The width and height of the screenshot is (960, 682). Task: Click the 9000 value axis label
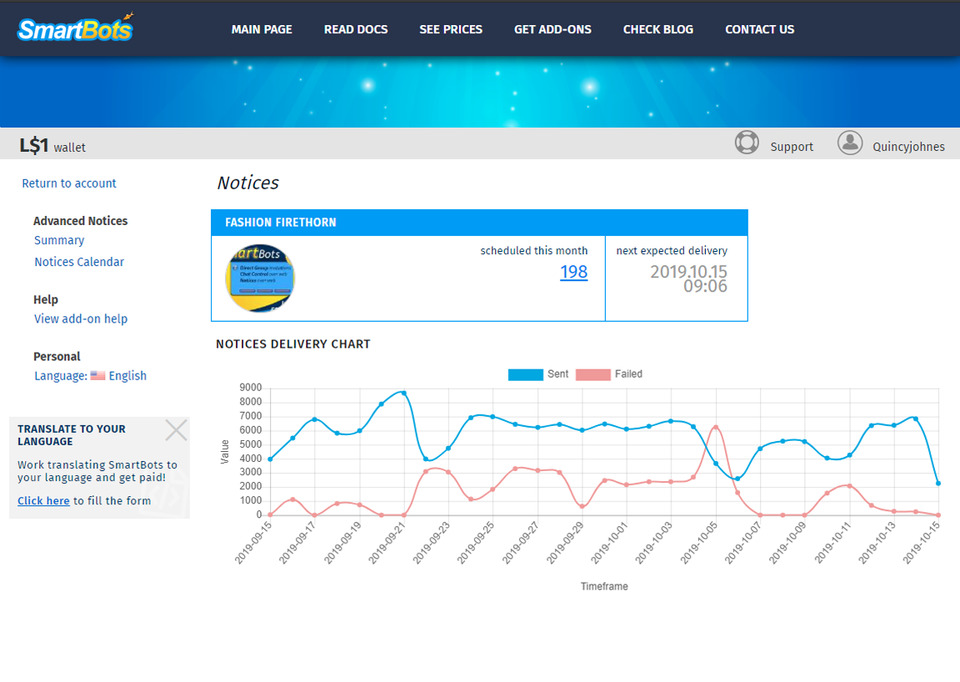[x=250, y=388]
